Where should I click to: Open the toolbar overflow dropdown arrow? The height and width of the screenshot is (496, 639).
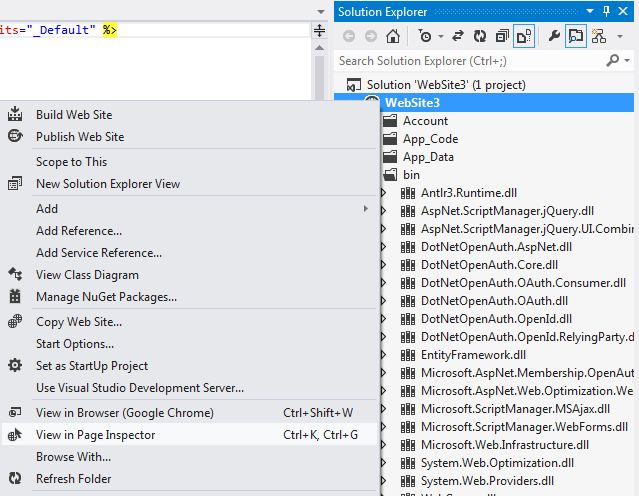coord(620,37)
